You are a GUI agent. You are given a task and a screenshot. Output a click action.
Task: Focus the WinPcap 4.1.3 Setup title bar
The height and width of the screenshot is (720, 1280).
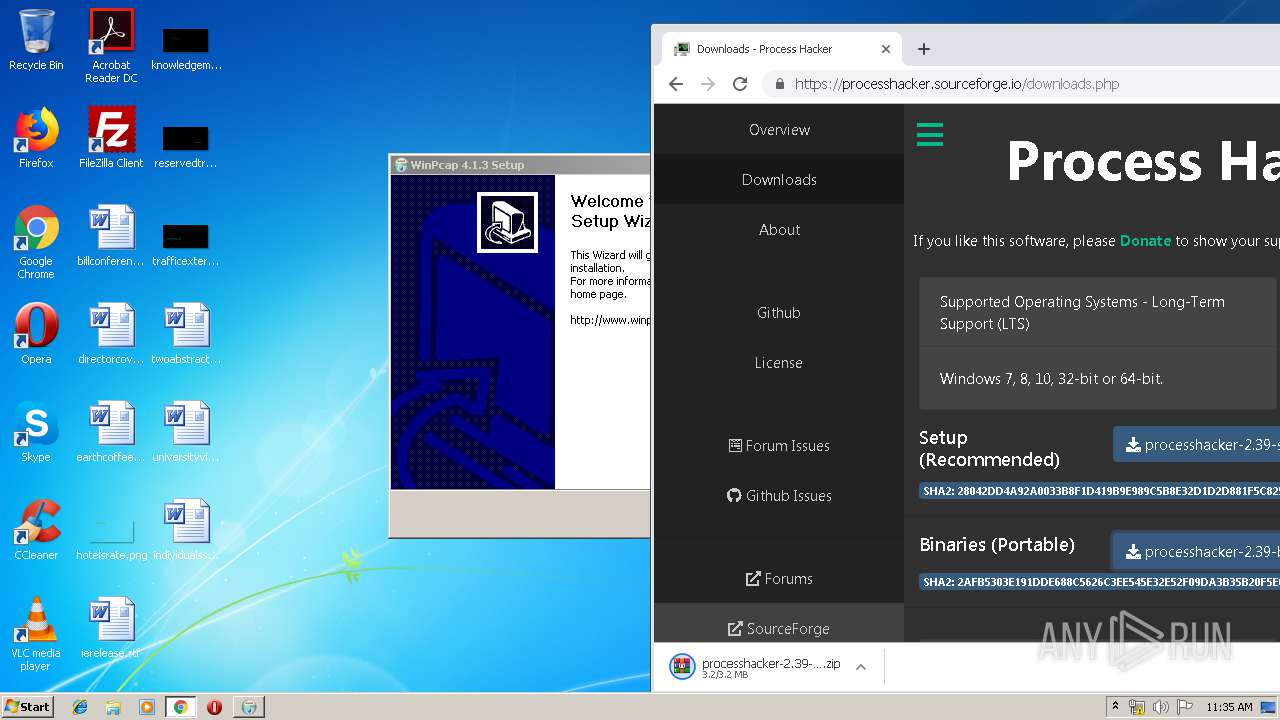click(x=521, y=165)
